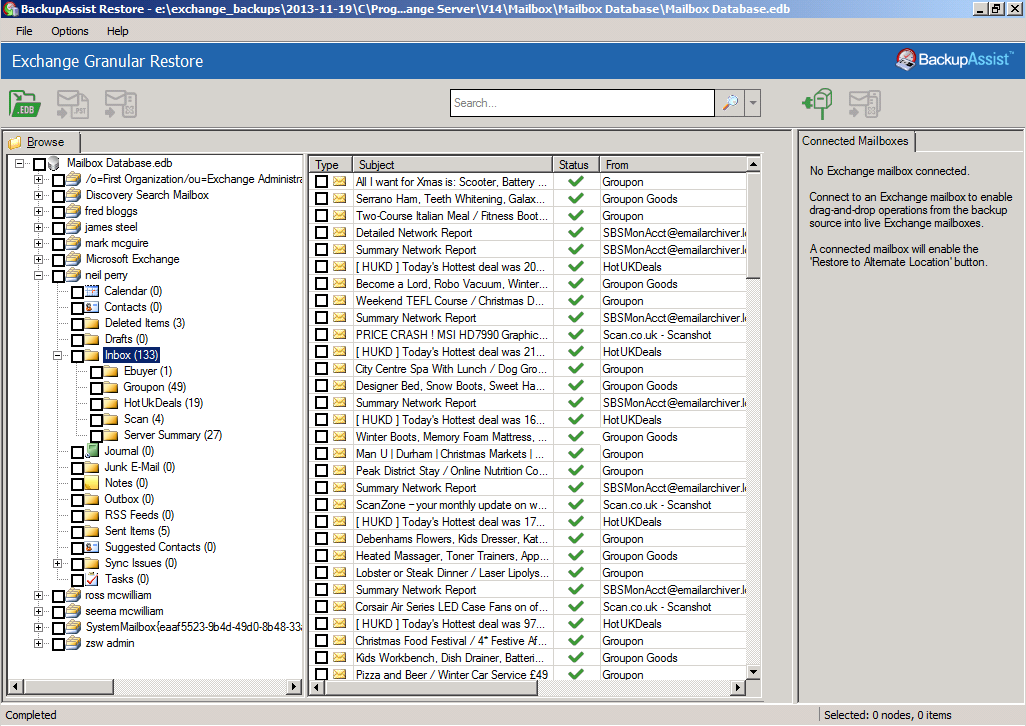Check the Sent Items (5) folder checkbox
Viewport: 1026px width, 726px height.
(77, 532)
